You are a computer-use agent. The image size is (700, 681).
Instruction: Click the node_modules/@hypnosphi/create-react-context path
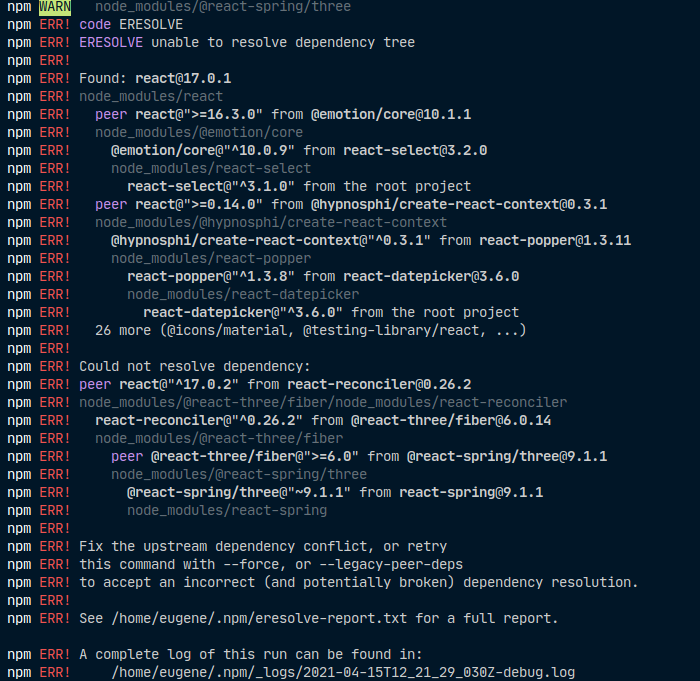point(271,222)
